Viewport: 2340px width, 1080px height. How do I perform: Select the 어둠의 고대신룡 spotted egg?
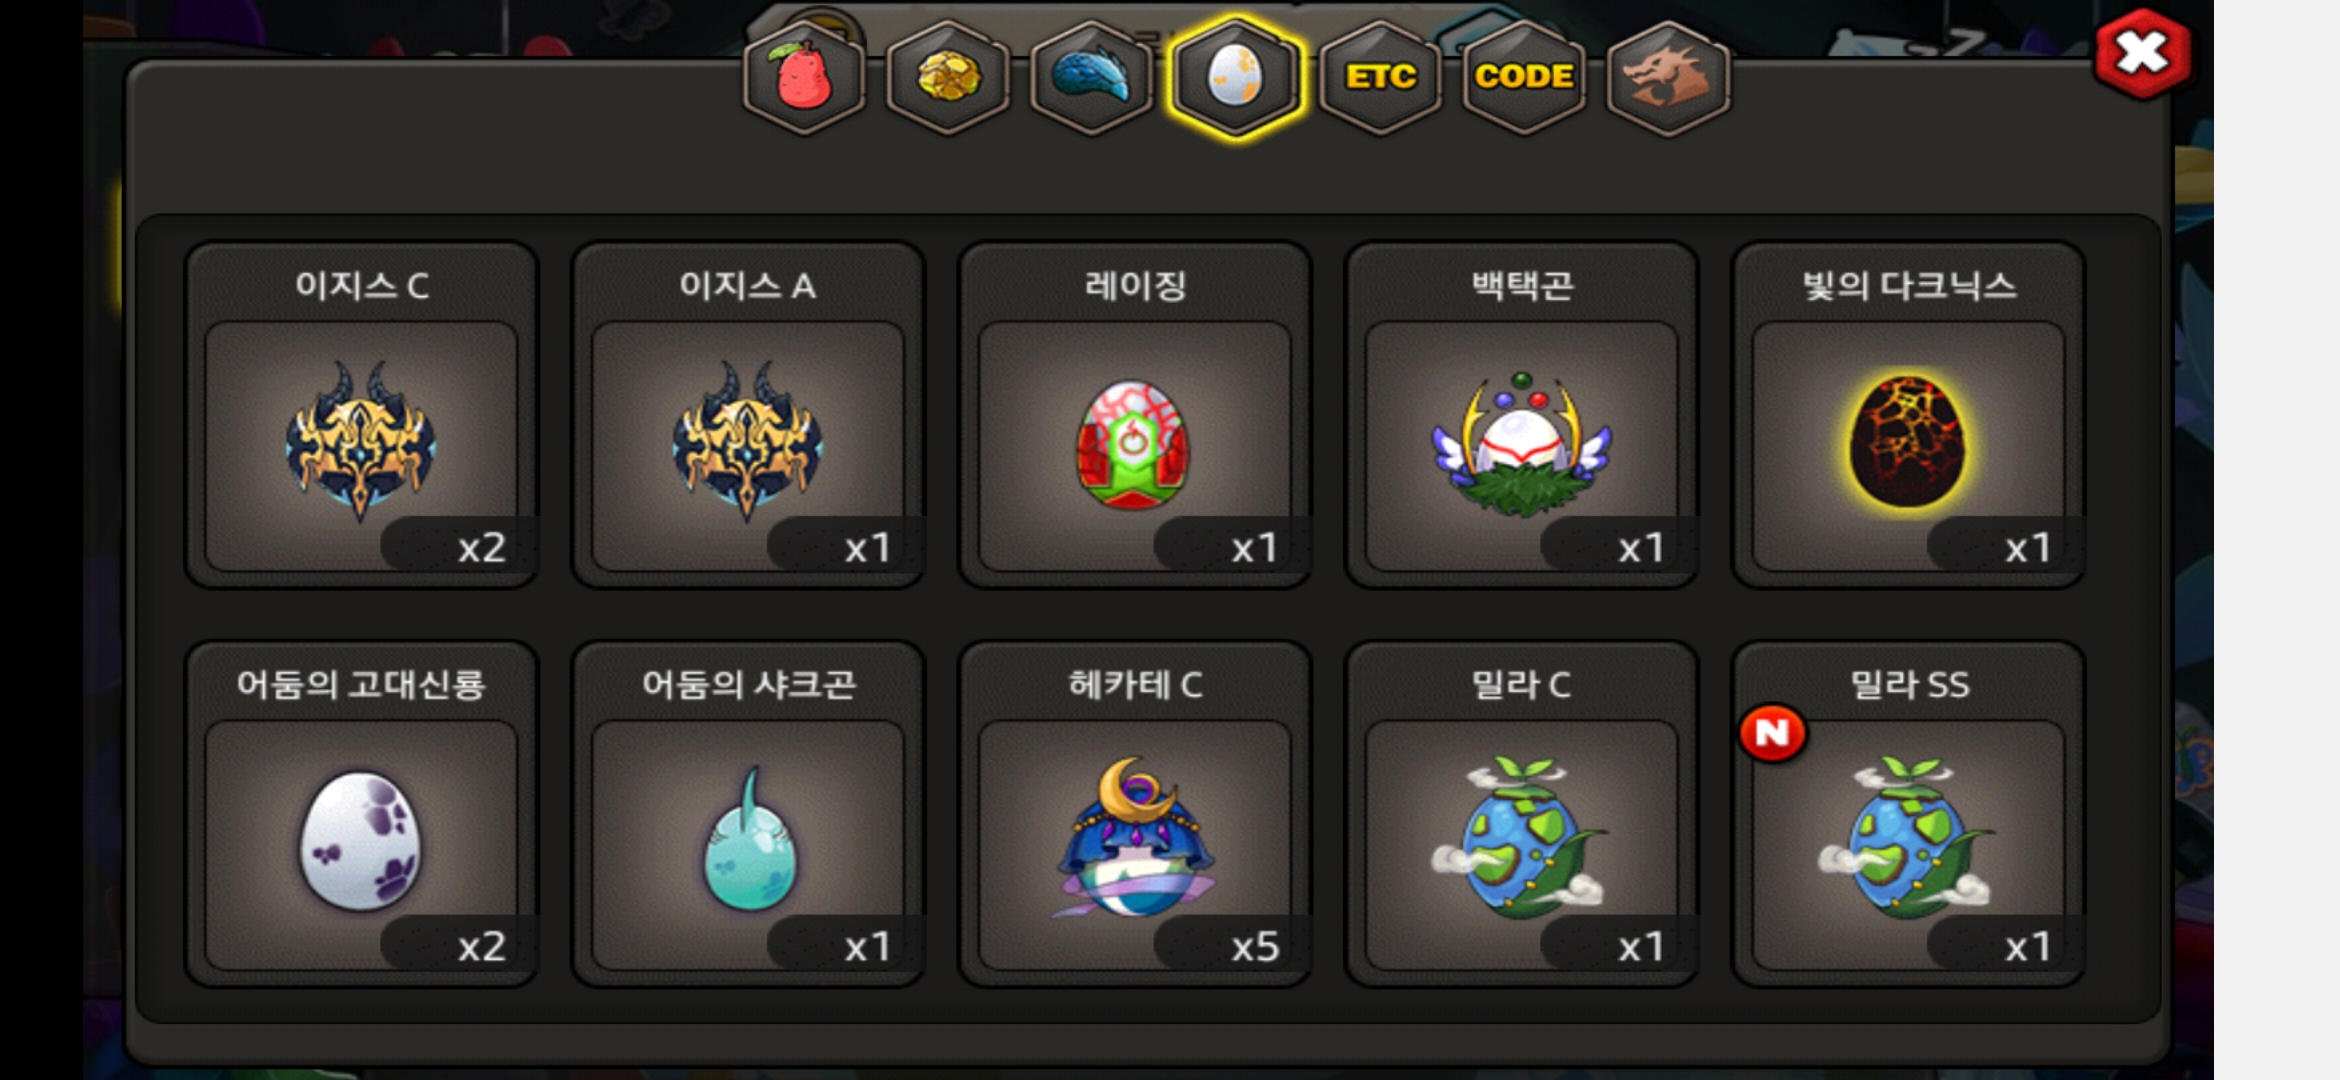click(x=361, y=814)
